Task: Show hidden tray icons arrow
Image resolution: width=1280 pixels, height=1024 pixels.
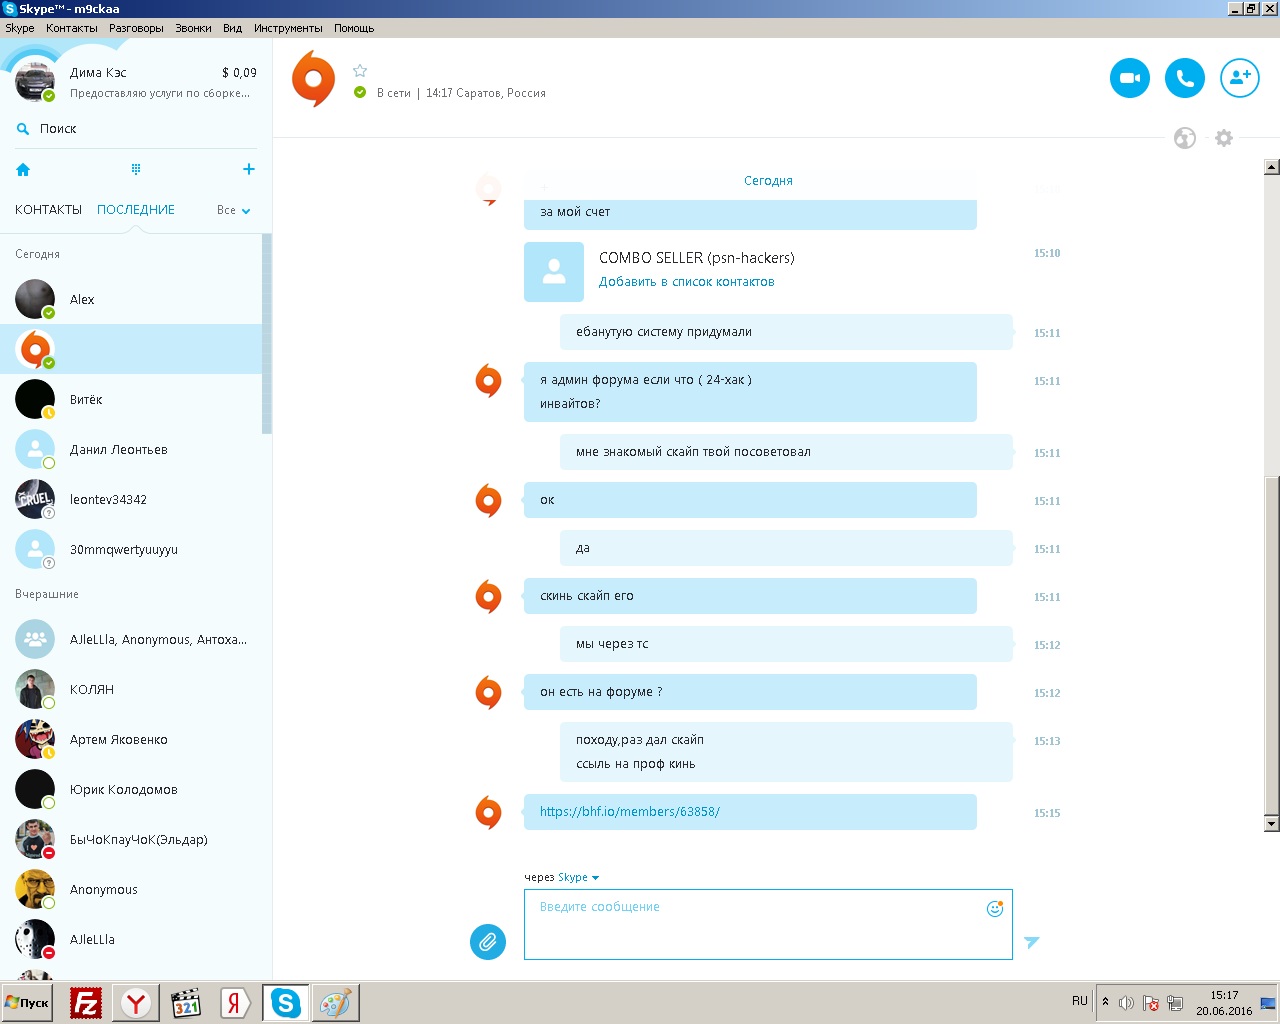Action: point(1105,1002)
